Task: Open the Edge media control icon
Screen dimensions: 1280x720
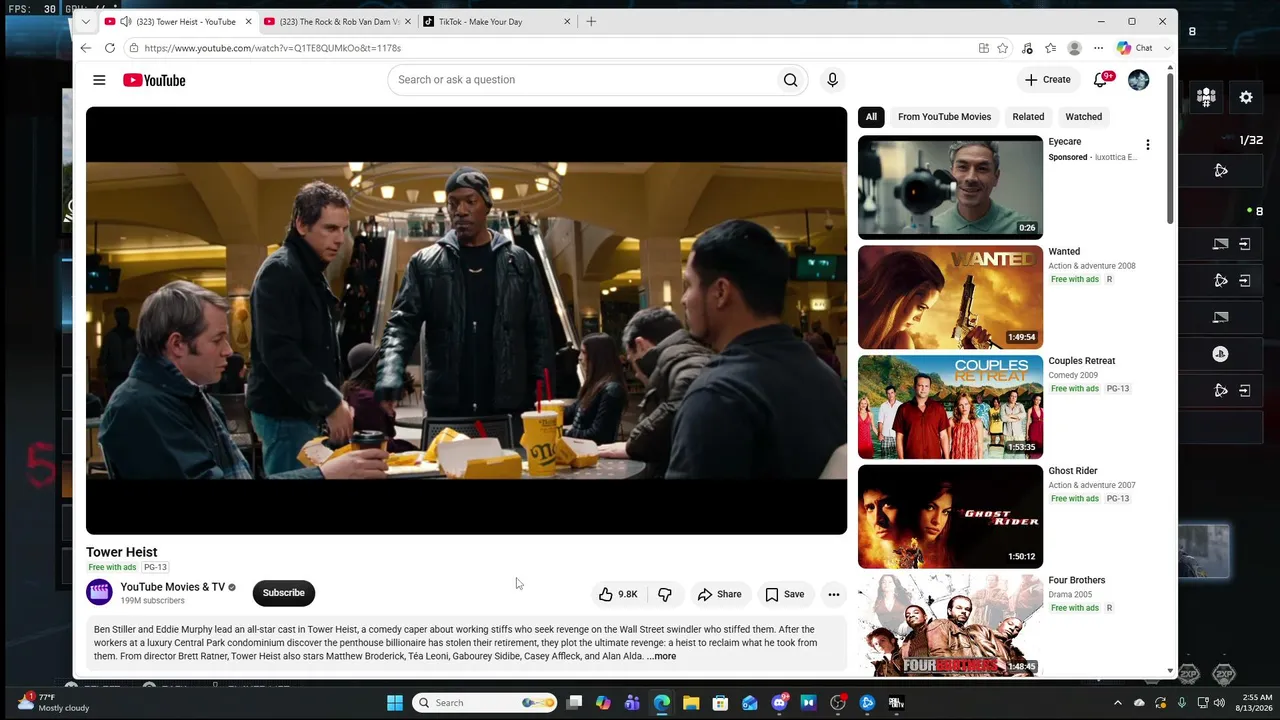Action: 1027,48
